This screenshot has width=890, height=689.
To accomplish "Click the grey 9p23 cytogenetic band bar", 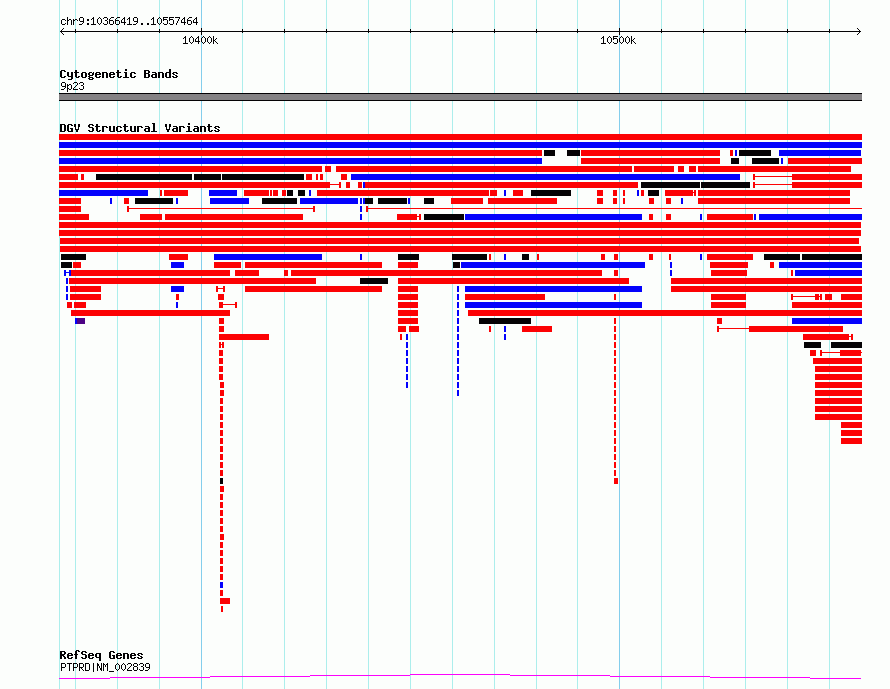I will tap(460, 97).
